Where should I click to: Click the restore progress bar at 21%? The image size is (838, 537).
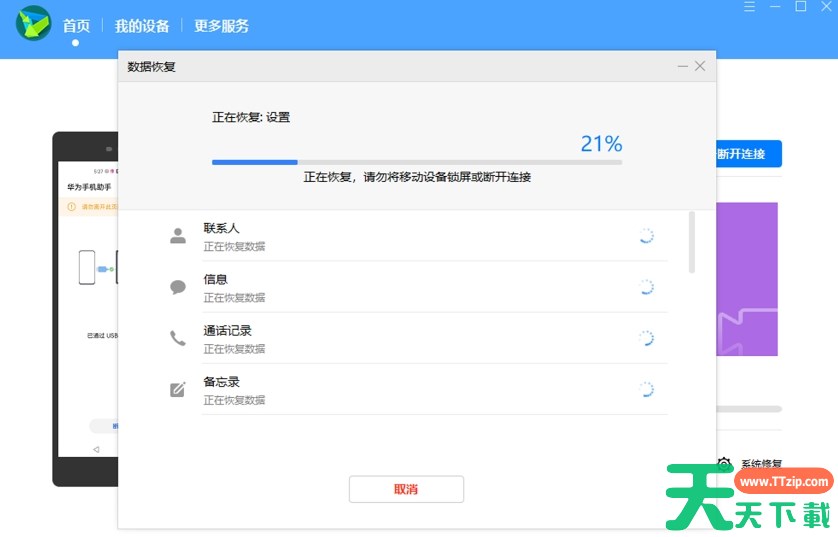(416, 162)
